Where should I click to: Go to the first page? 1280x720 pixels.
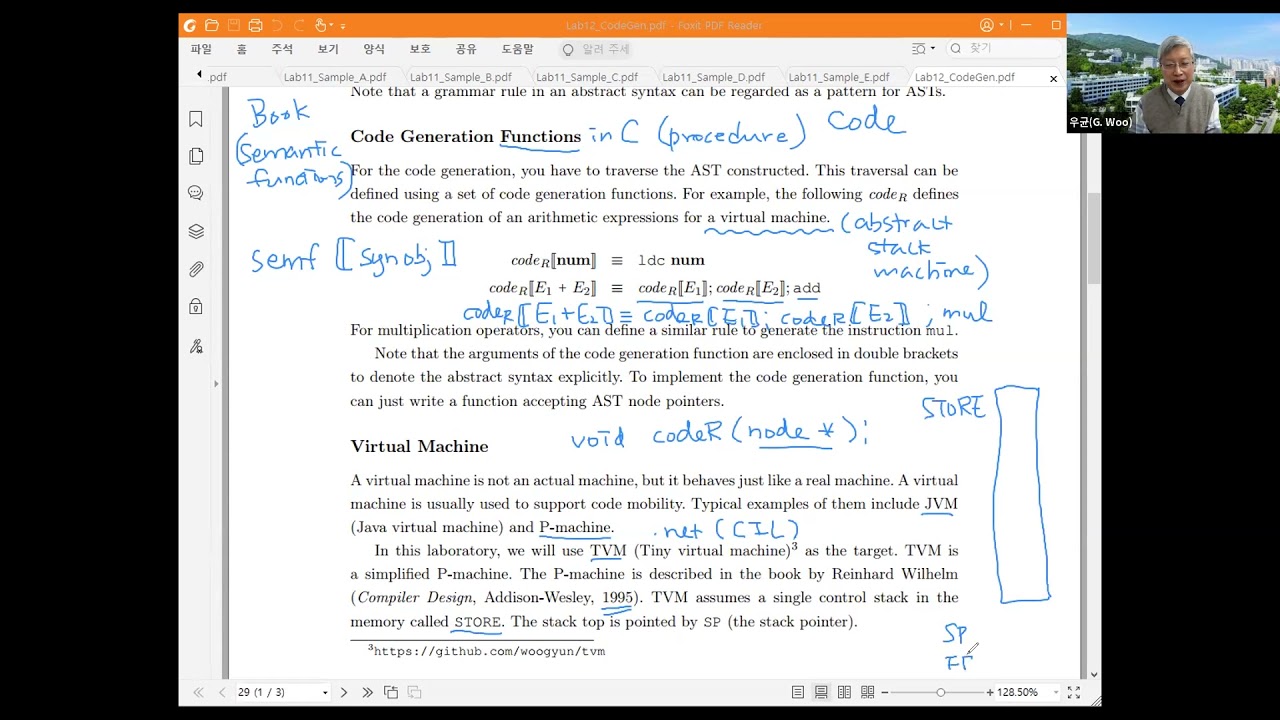coord(198,692)
